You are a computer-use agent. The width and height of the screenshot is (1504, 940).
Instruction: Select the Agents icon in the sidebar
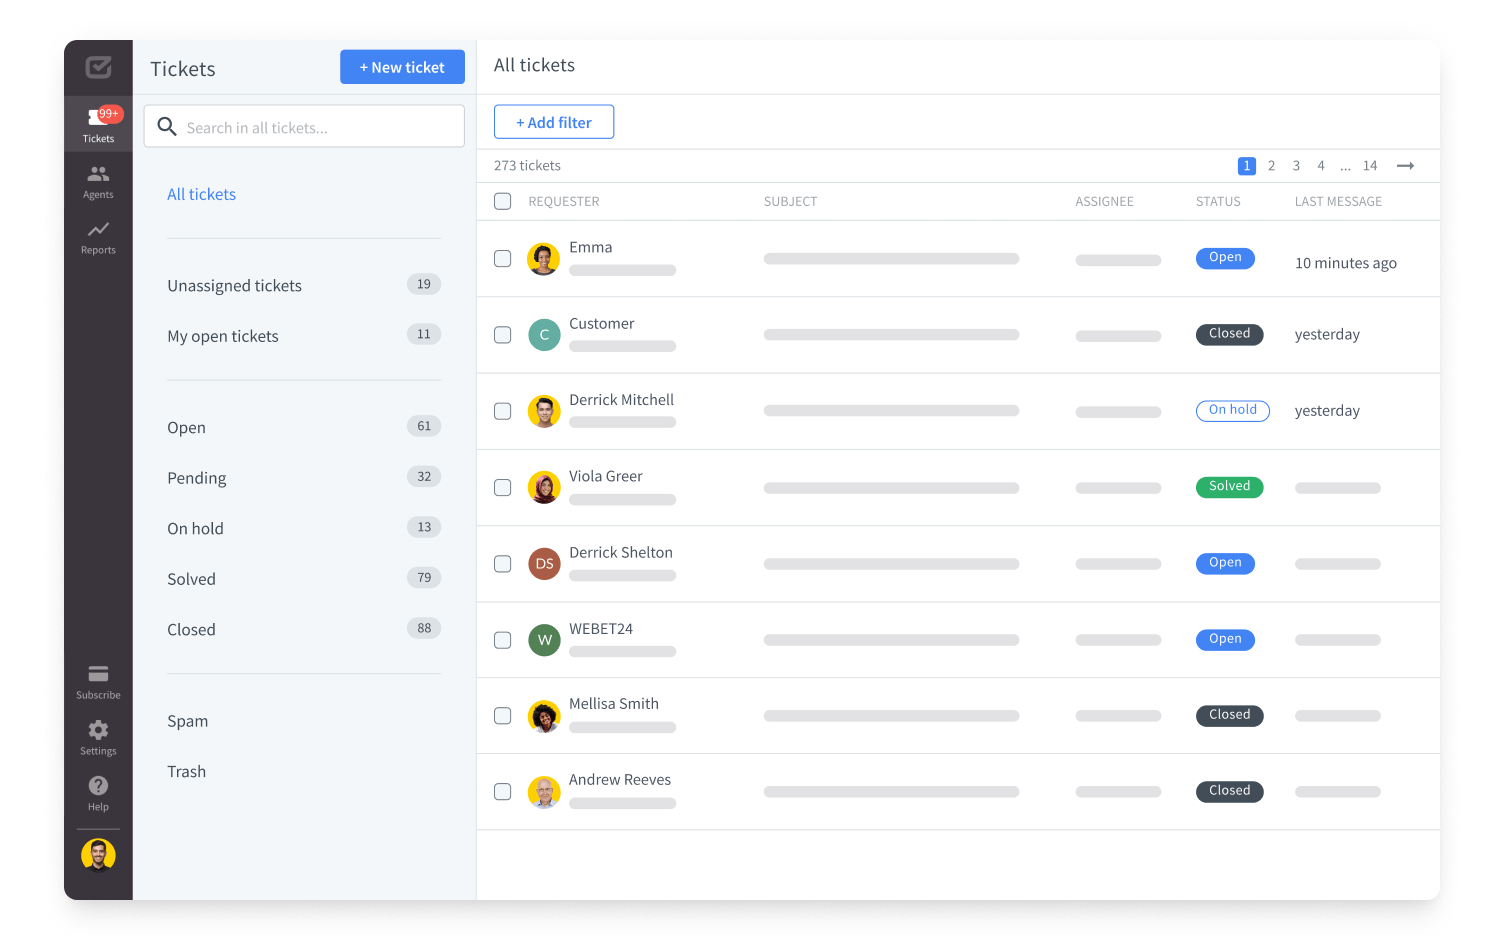(97, 178)
